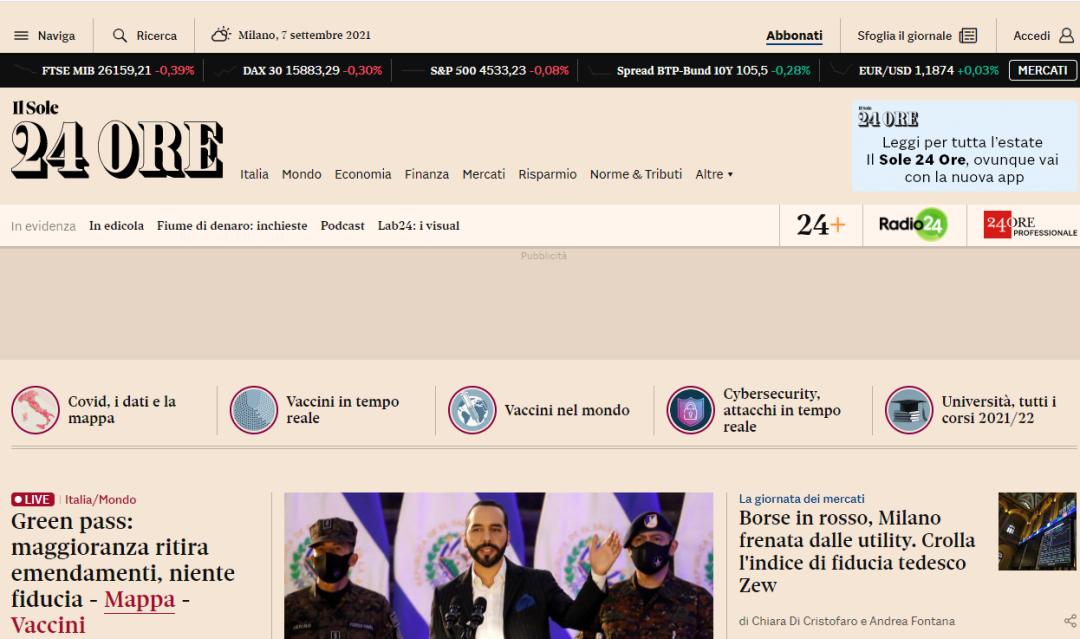1080x639 pixels.
Task: Click the EUR/USD ticker quote
Action: [928, 70]
